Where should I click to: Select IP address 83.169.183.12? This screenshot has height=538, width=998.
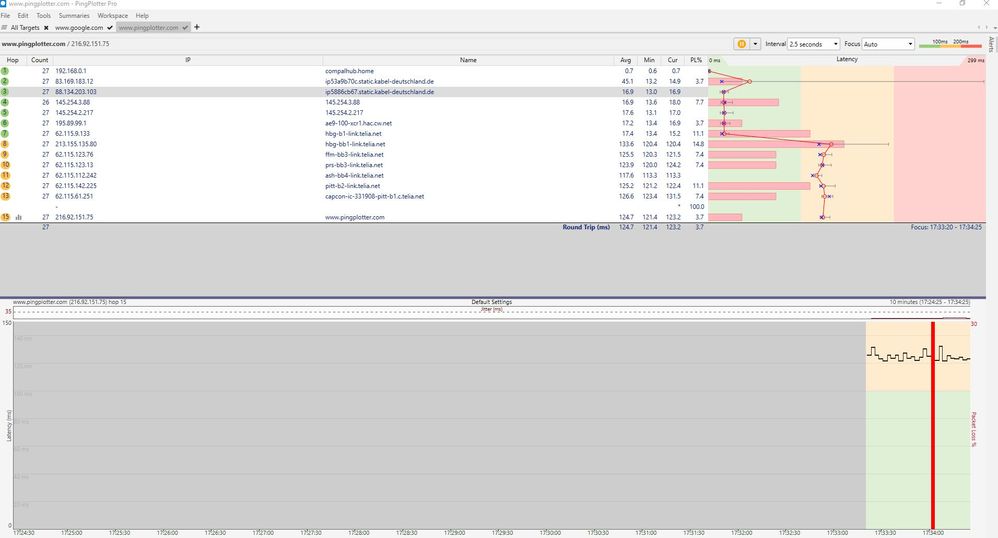tap(74, 81)
